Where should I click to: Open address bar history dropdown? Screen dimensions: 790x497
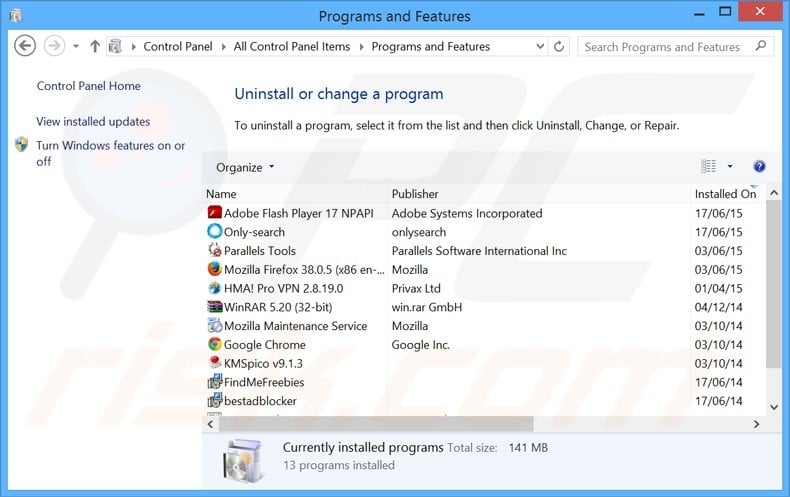pos(540,46)
